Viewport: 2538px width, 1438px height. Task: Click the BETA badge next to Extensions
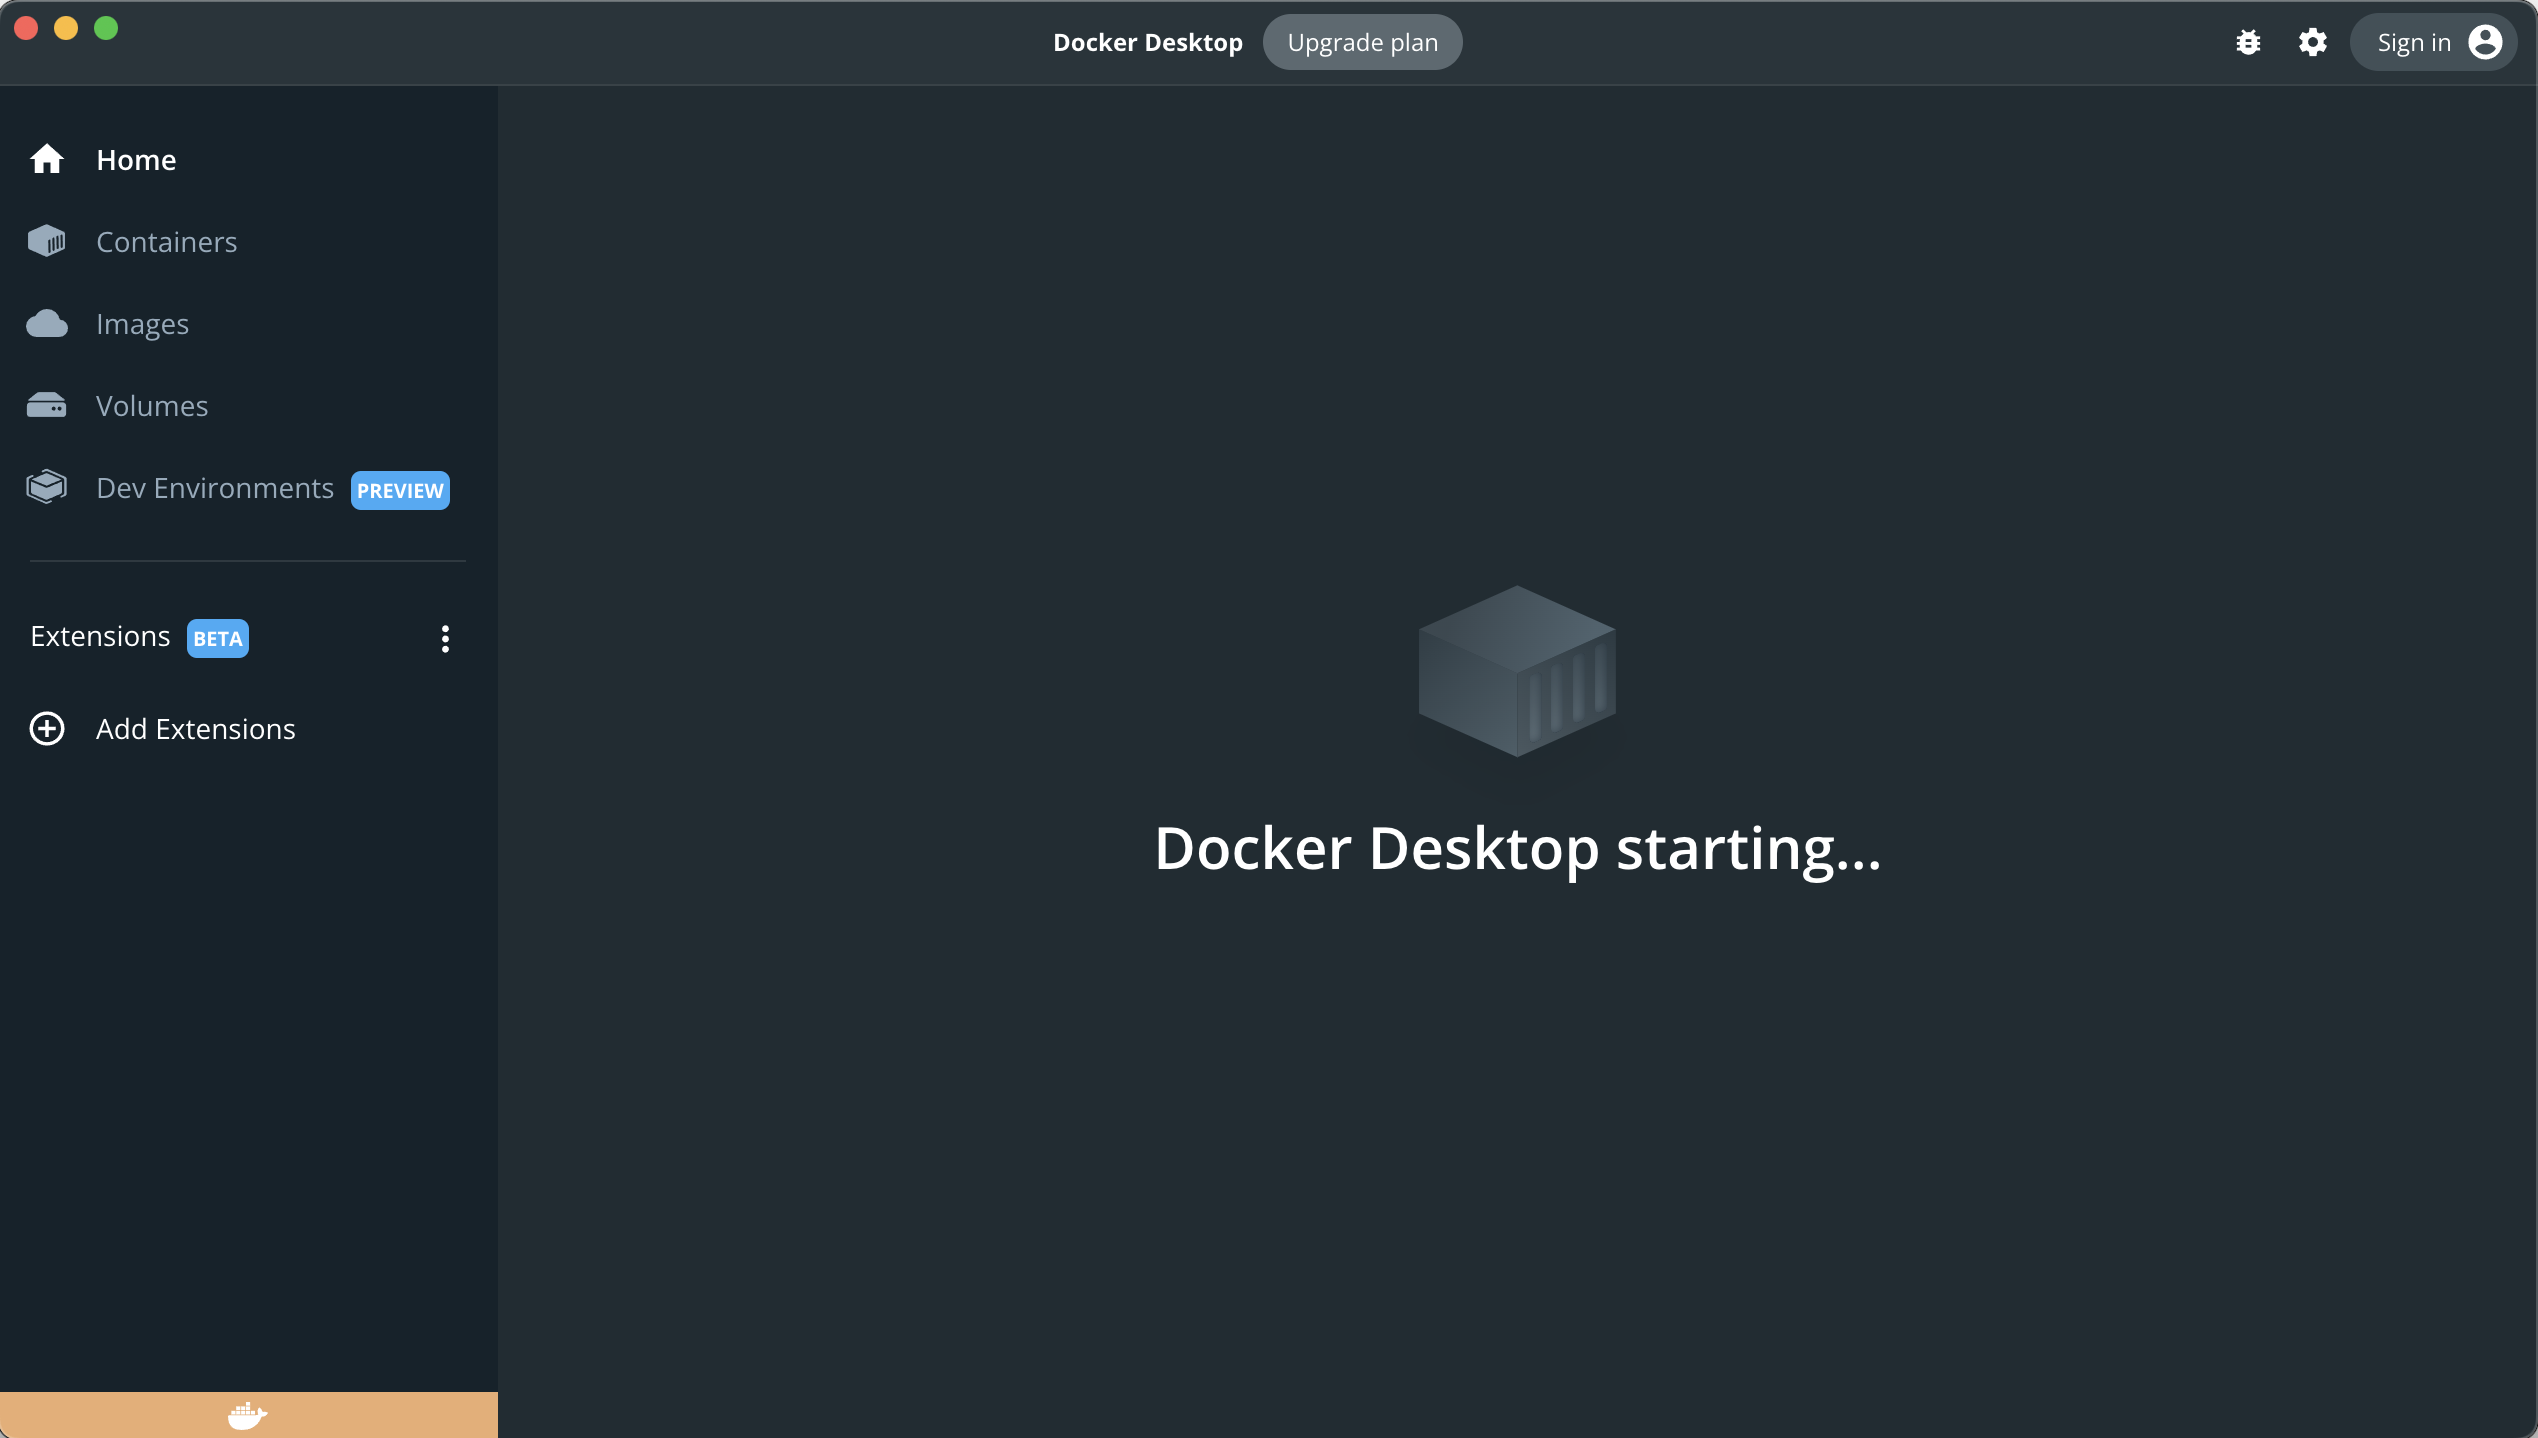tap(218, 638)
